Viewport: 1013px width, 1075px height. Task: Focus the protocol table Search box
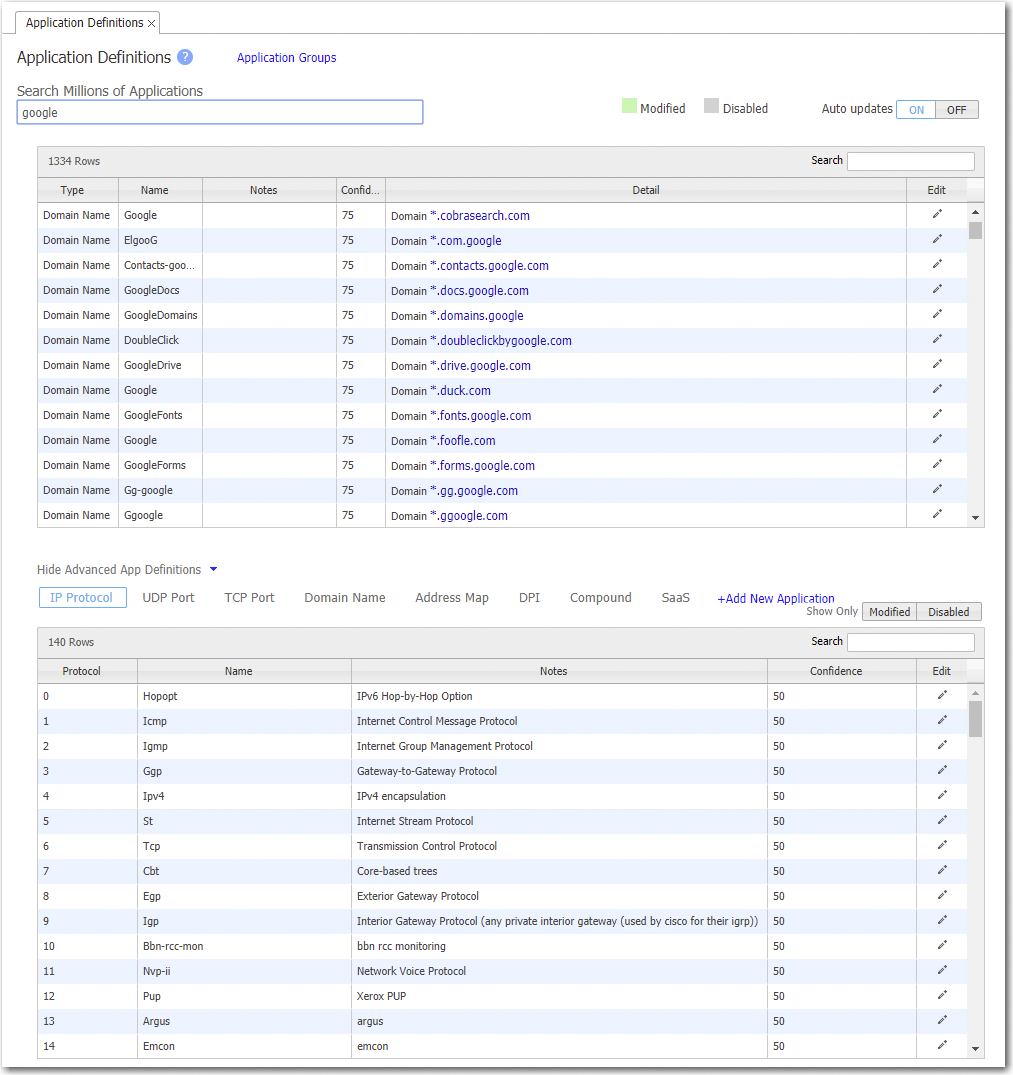[910, 642]
